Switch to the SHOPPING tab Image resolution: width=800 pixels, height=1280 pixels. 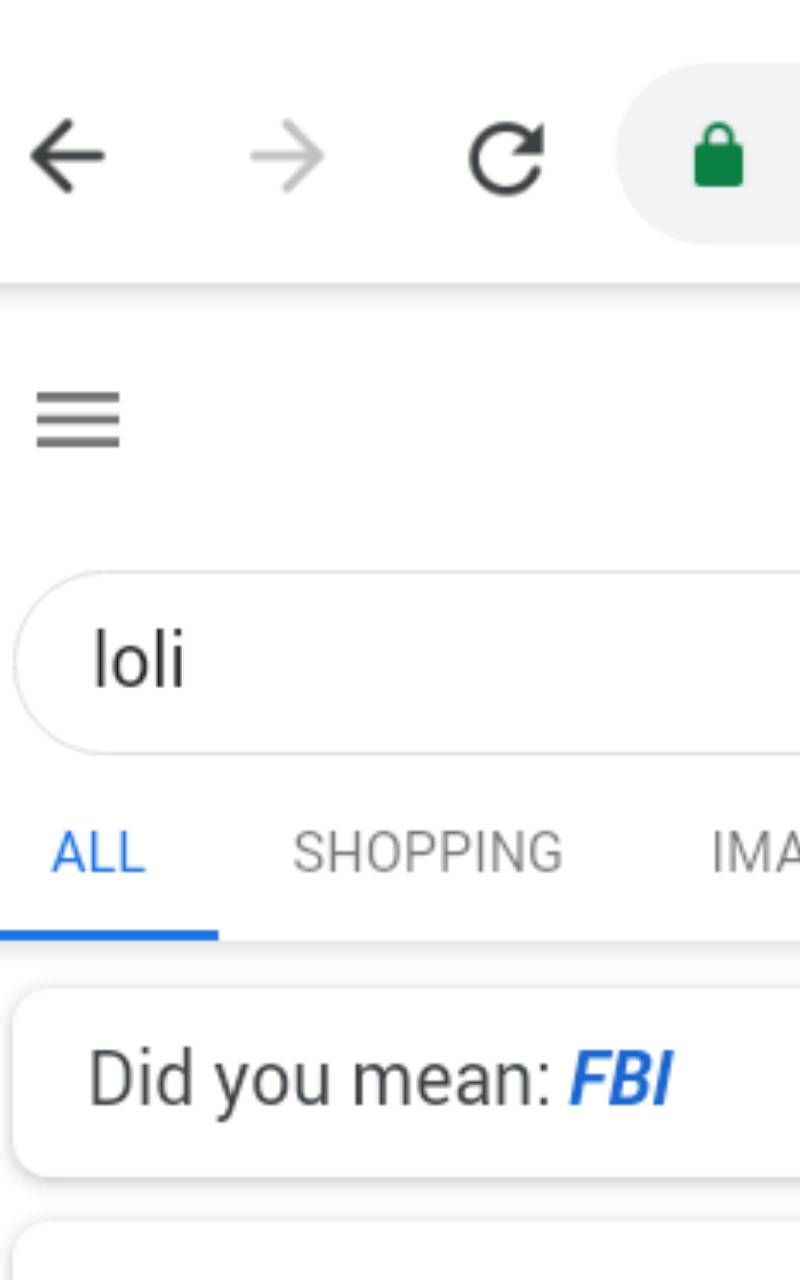pos(428,852)
